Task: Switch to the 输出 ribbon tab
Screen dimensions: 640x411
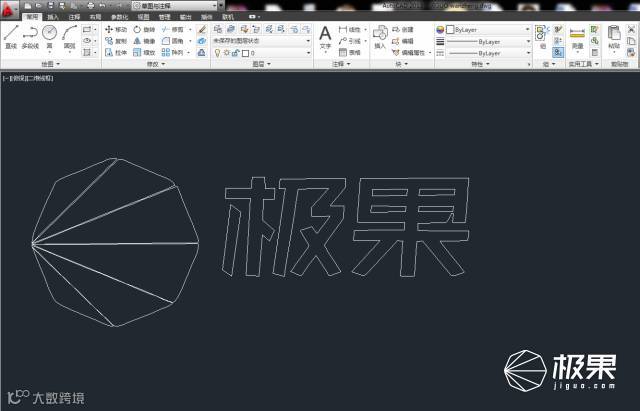Action: (185, 17)
